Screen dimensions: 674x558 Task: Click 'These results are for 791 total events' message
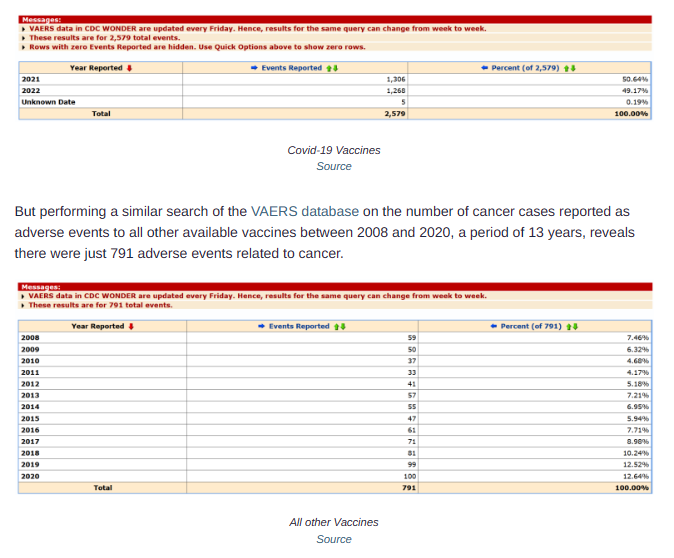(100, 305)
